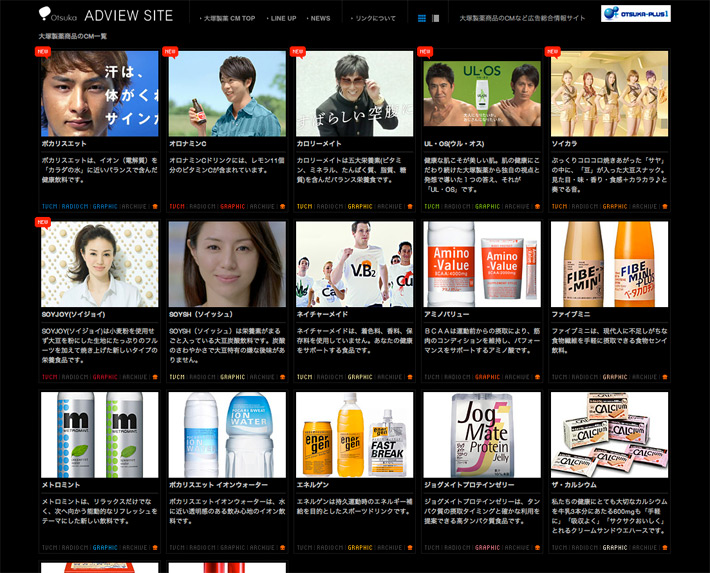Click the home icon on ザ・カルシウム card
This screenshot has height=573, width=710.
[665, 548]
